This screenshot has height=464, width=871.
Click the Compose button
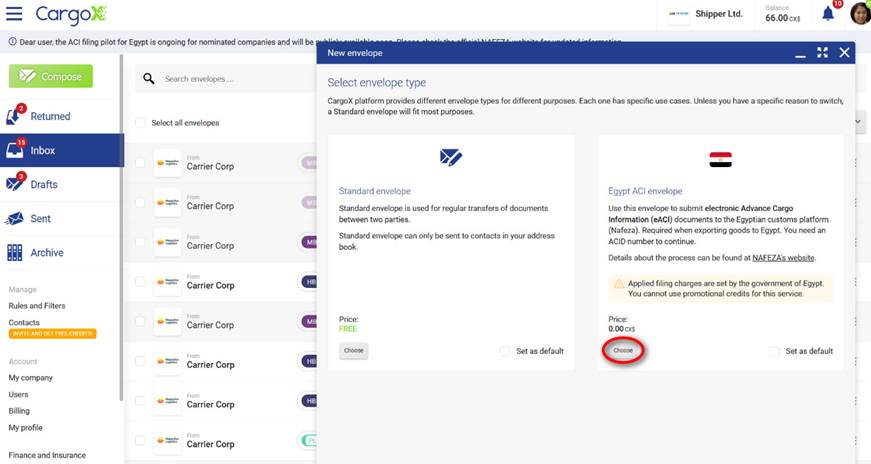51,76
